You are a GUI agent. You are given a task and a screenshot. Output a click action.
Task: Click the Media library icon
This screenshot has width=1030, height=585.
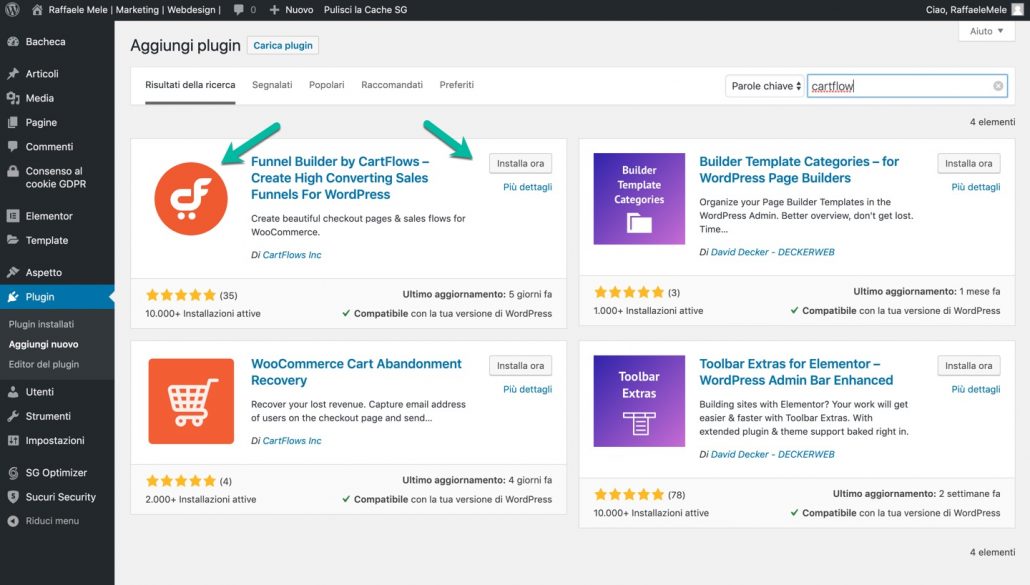13,98
